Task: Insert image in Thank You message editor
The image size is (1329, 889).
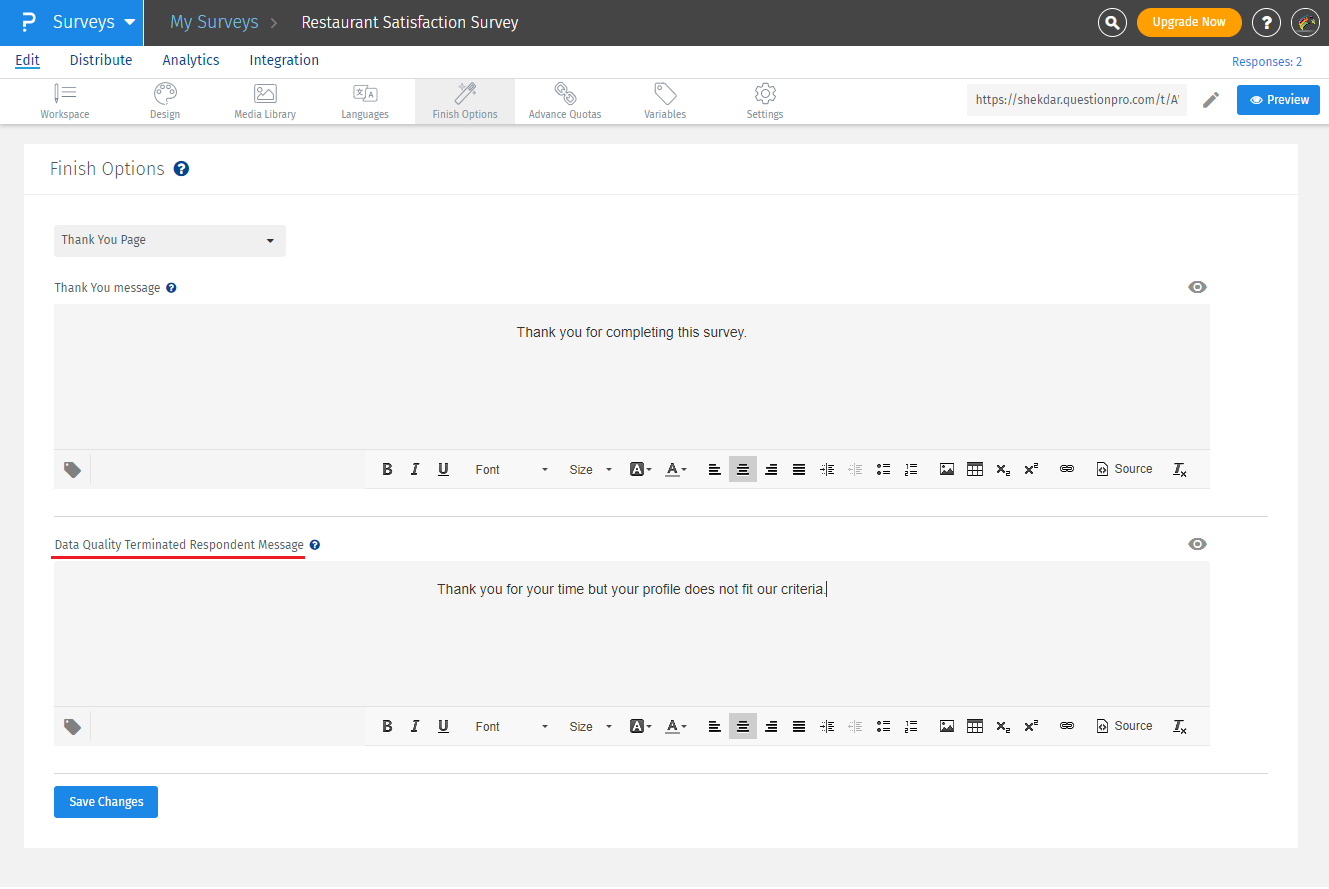Action: [947, 469]
